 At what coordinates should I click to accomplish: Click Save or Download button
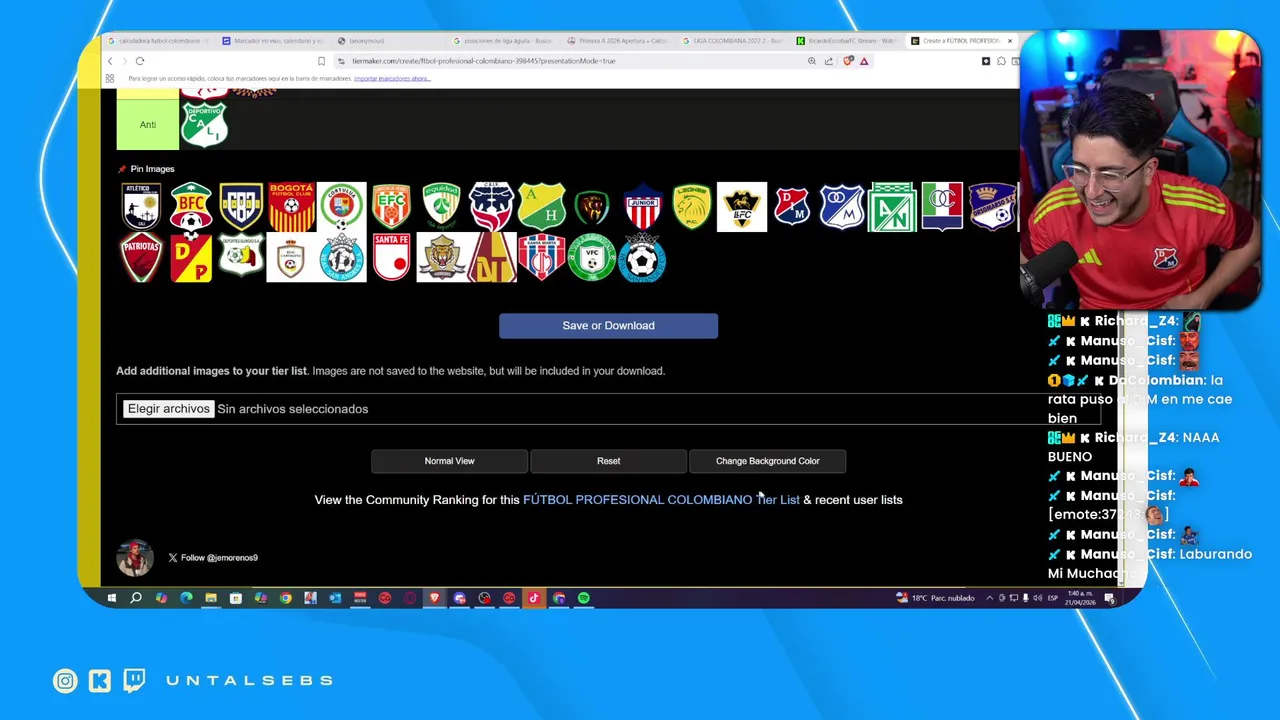coord(608,325)
